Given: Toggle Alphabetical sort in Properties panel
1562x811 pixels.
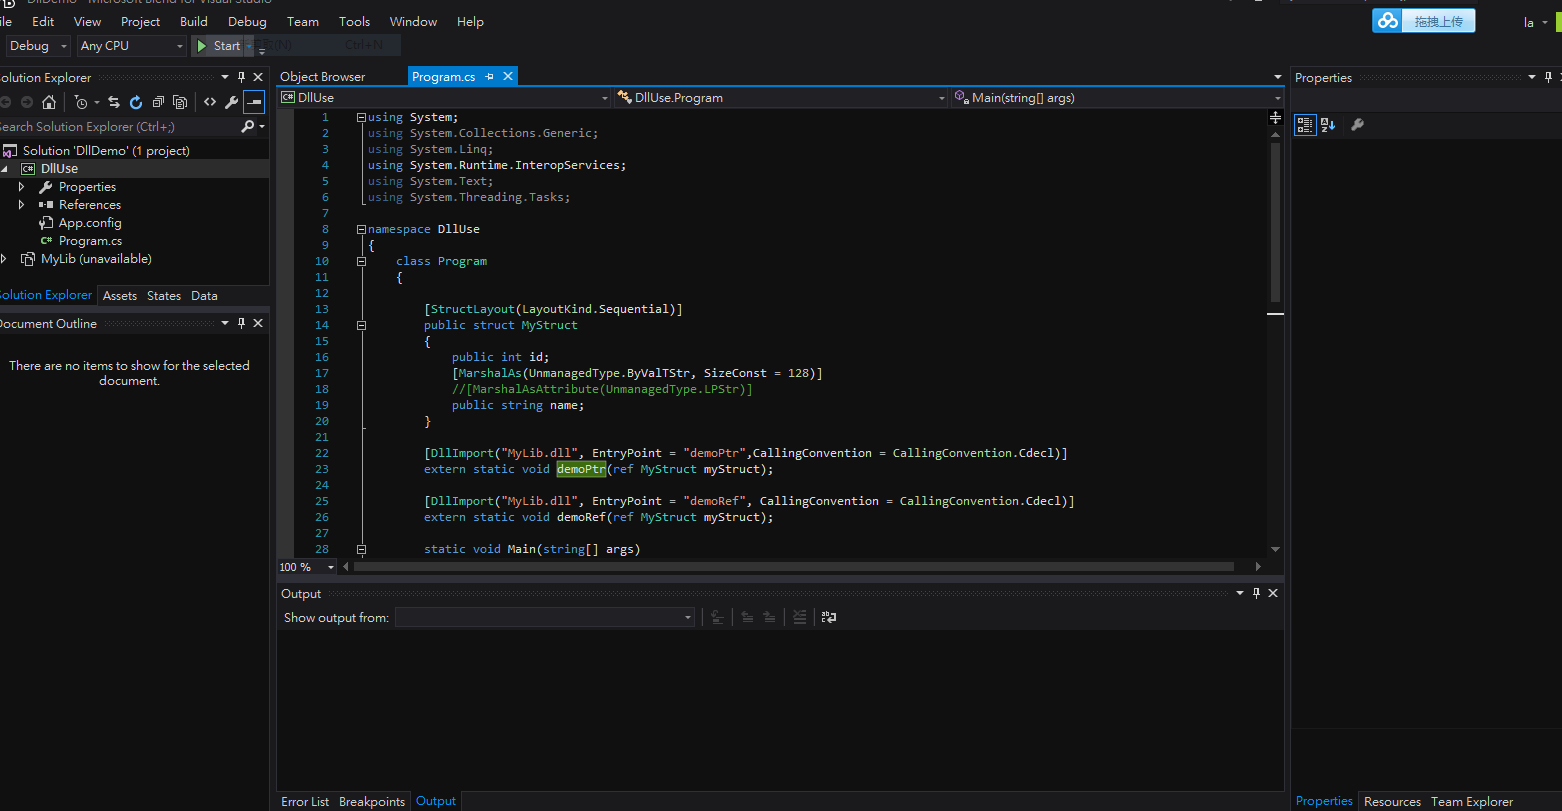Looking at the screenshot, I should pos(1328,125).
